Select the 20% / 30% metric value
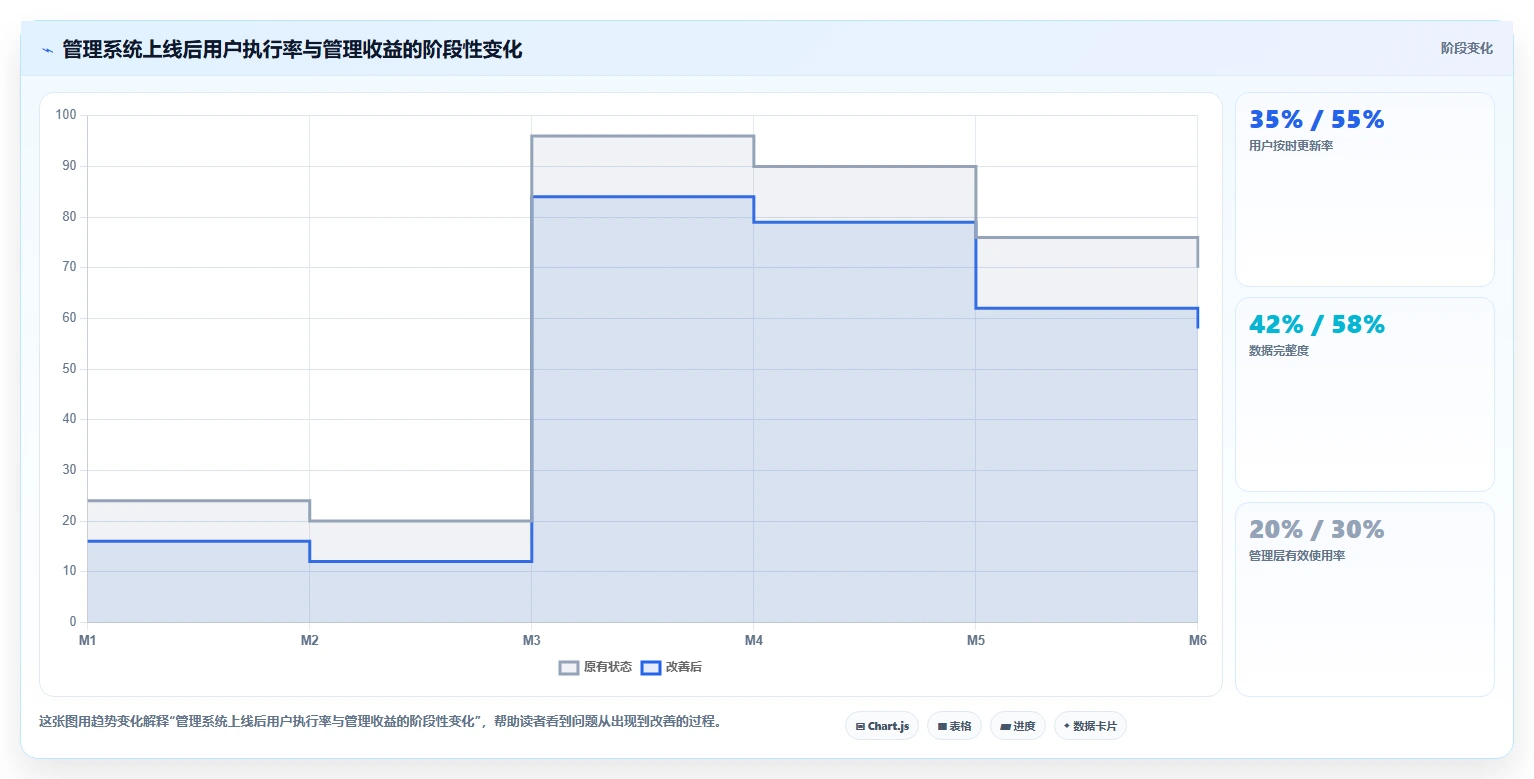 pos(1317,530)
